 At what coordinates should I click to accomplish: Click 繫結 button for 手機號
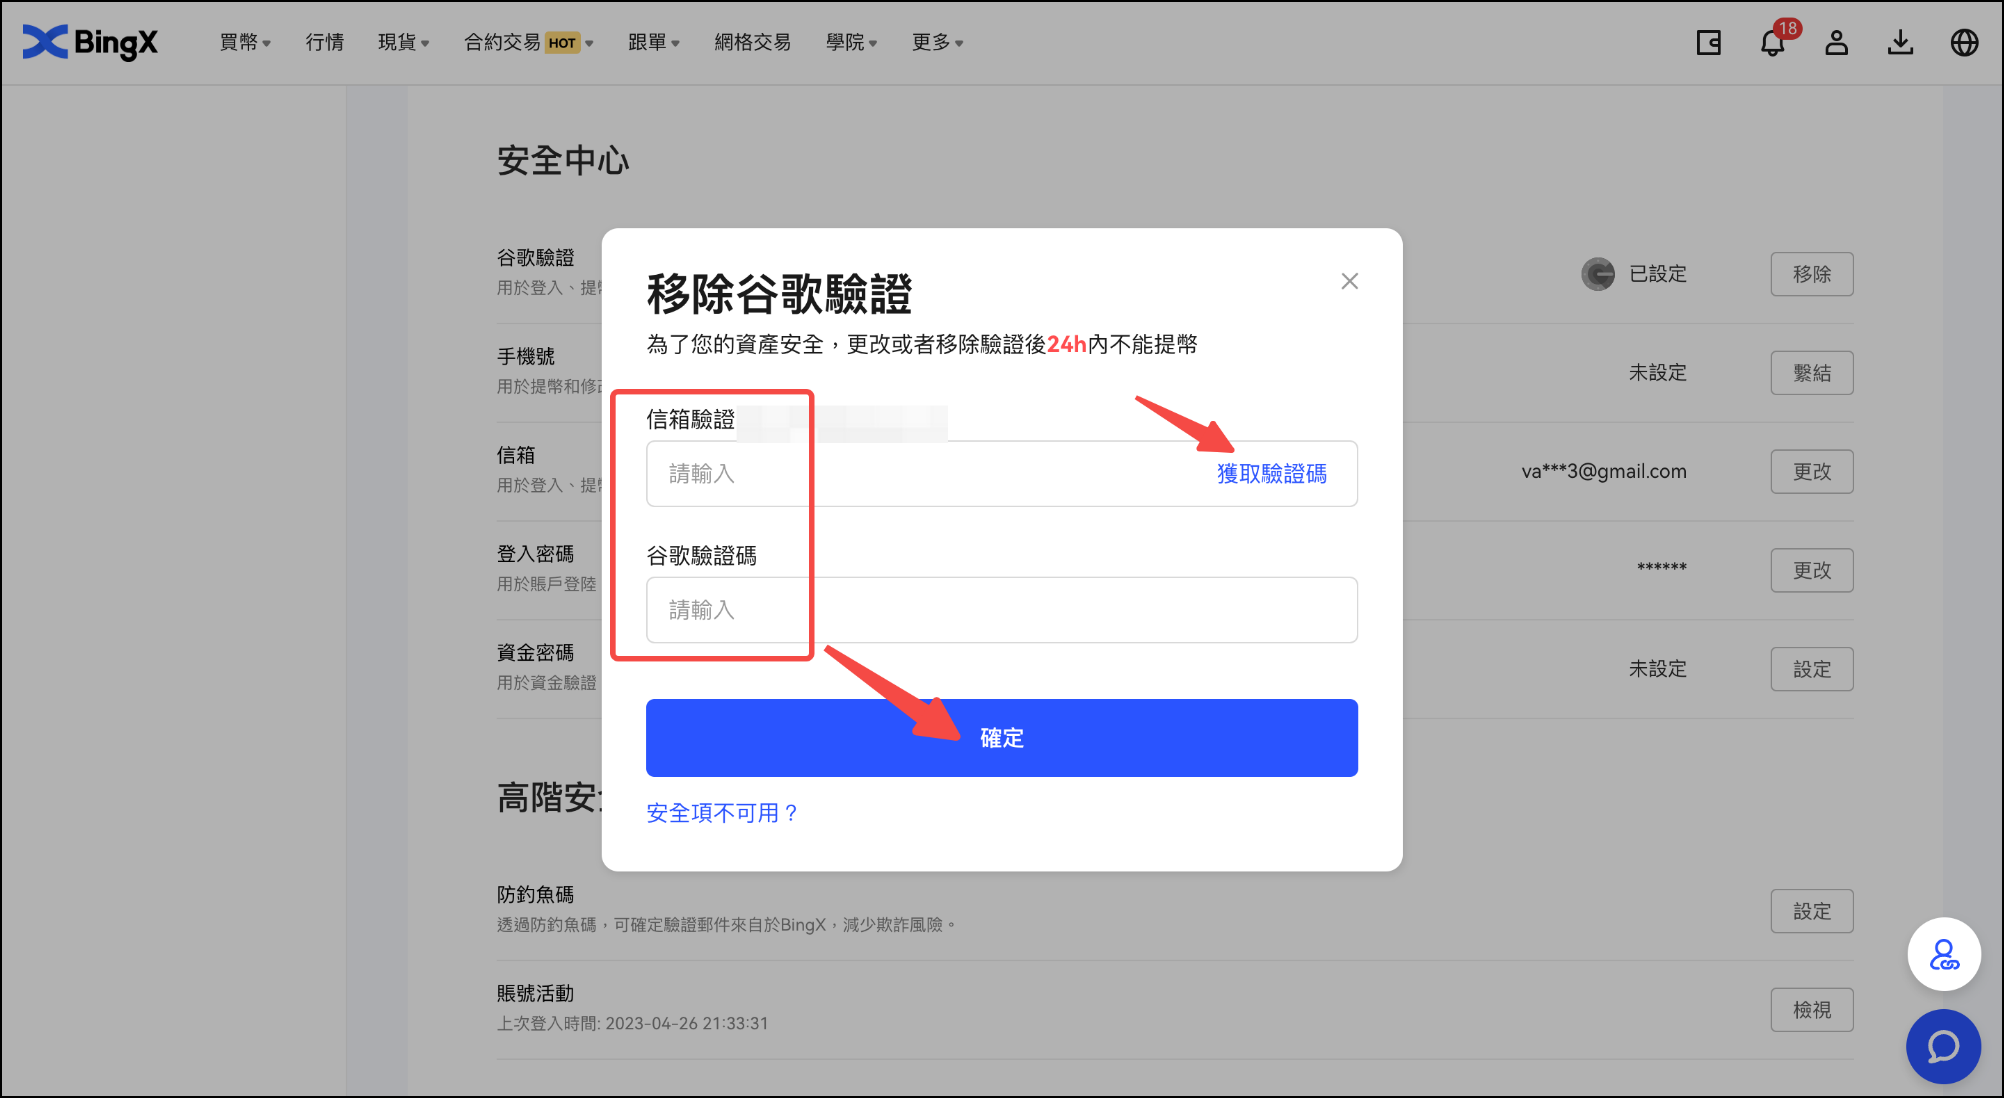pos(1811,373)
